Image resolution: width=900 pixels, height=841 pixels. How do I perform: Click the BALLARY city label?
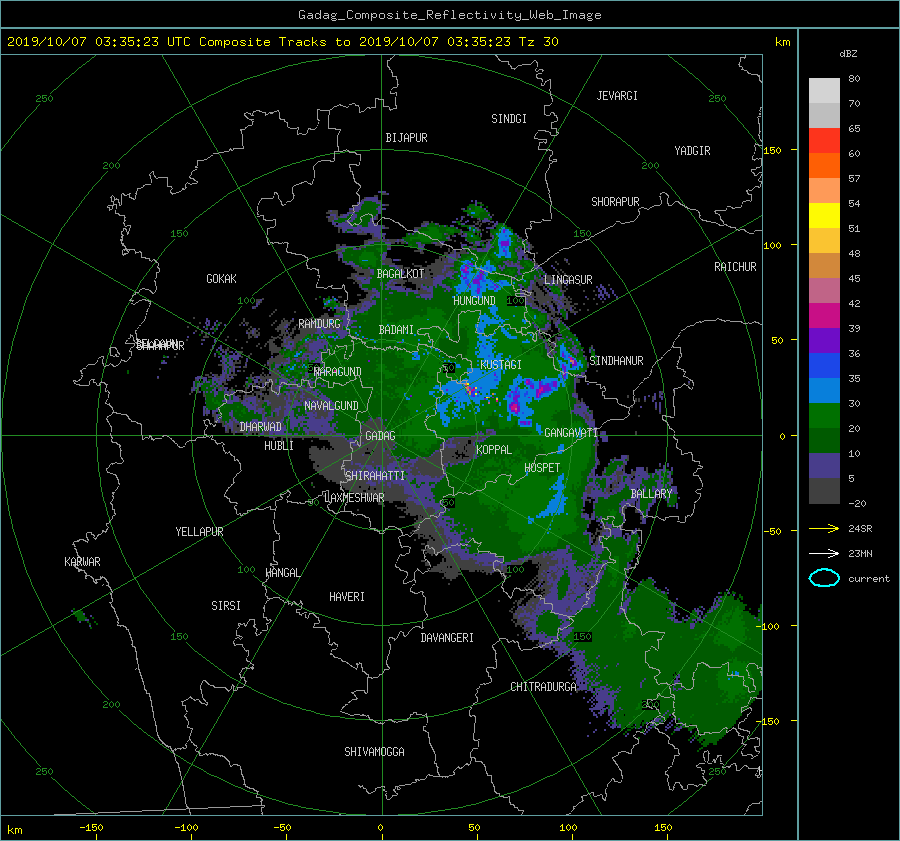pos(651,494)
